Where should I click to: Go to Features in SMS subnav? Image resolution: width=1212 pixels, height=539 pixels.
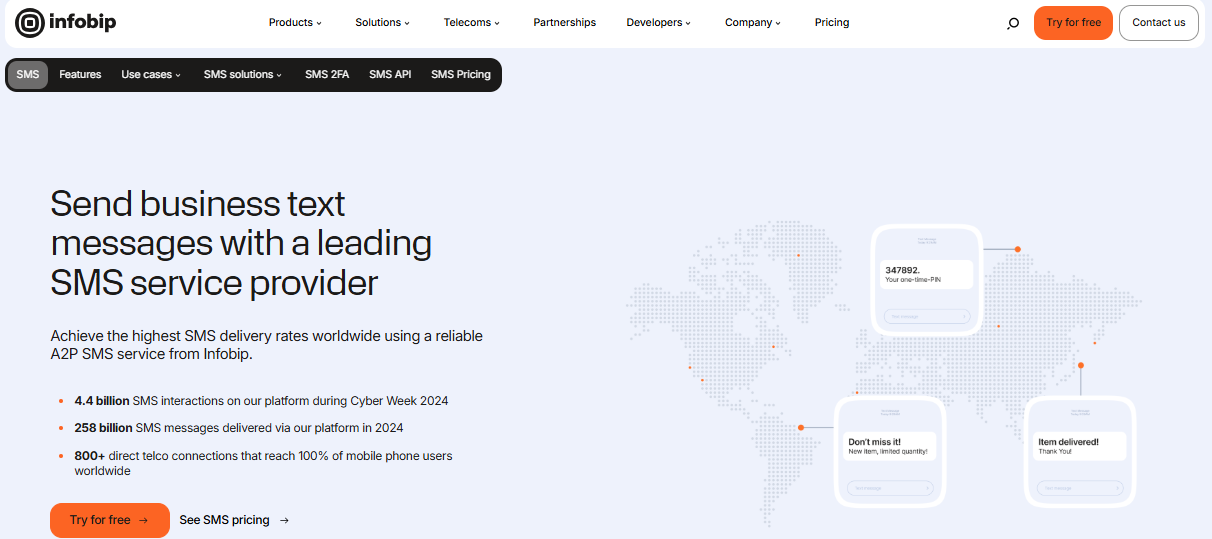click(80, 74)
